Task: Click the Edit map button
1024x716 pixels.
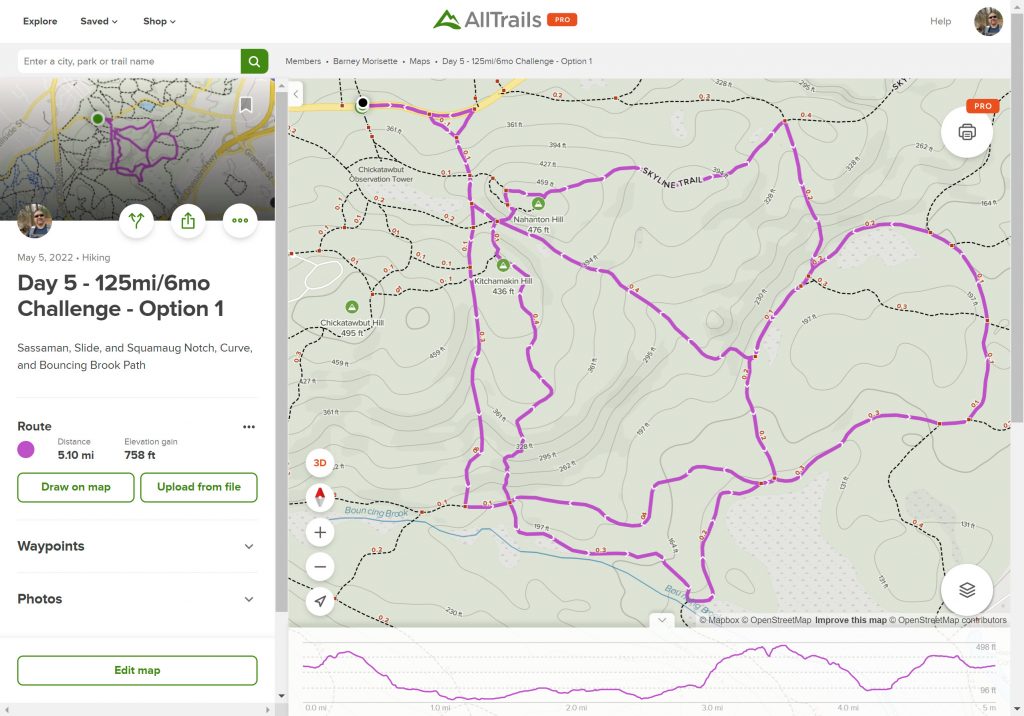Action: (137, 670)
